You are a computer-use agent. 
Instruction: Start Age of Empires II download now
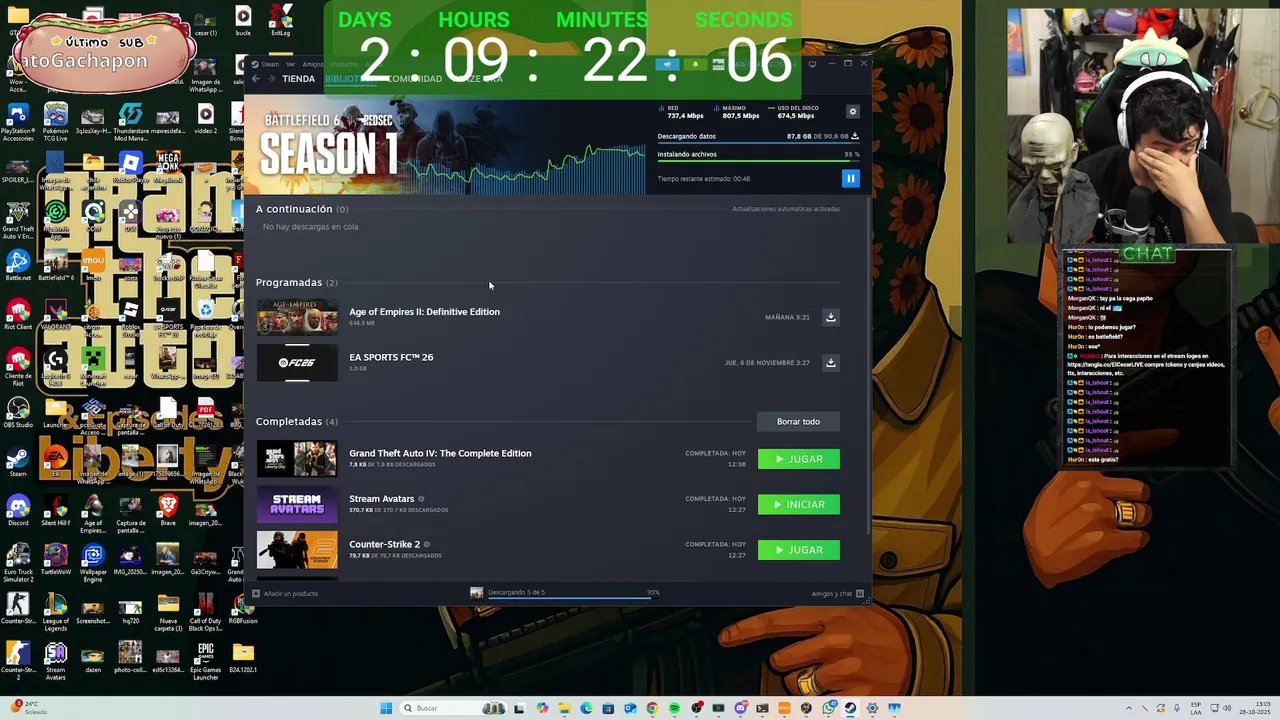830,317
